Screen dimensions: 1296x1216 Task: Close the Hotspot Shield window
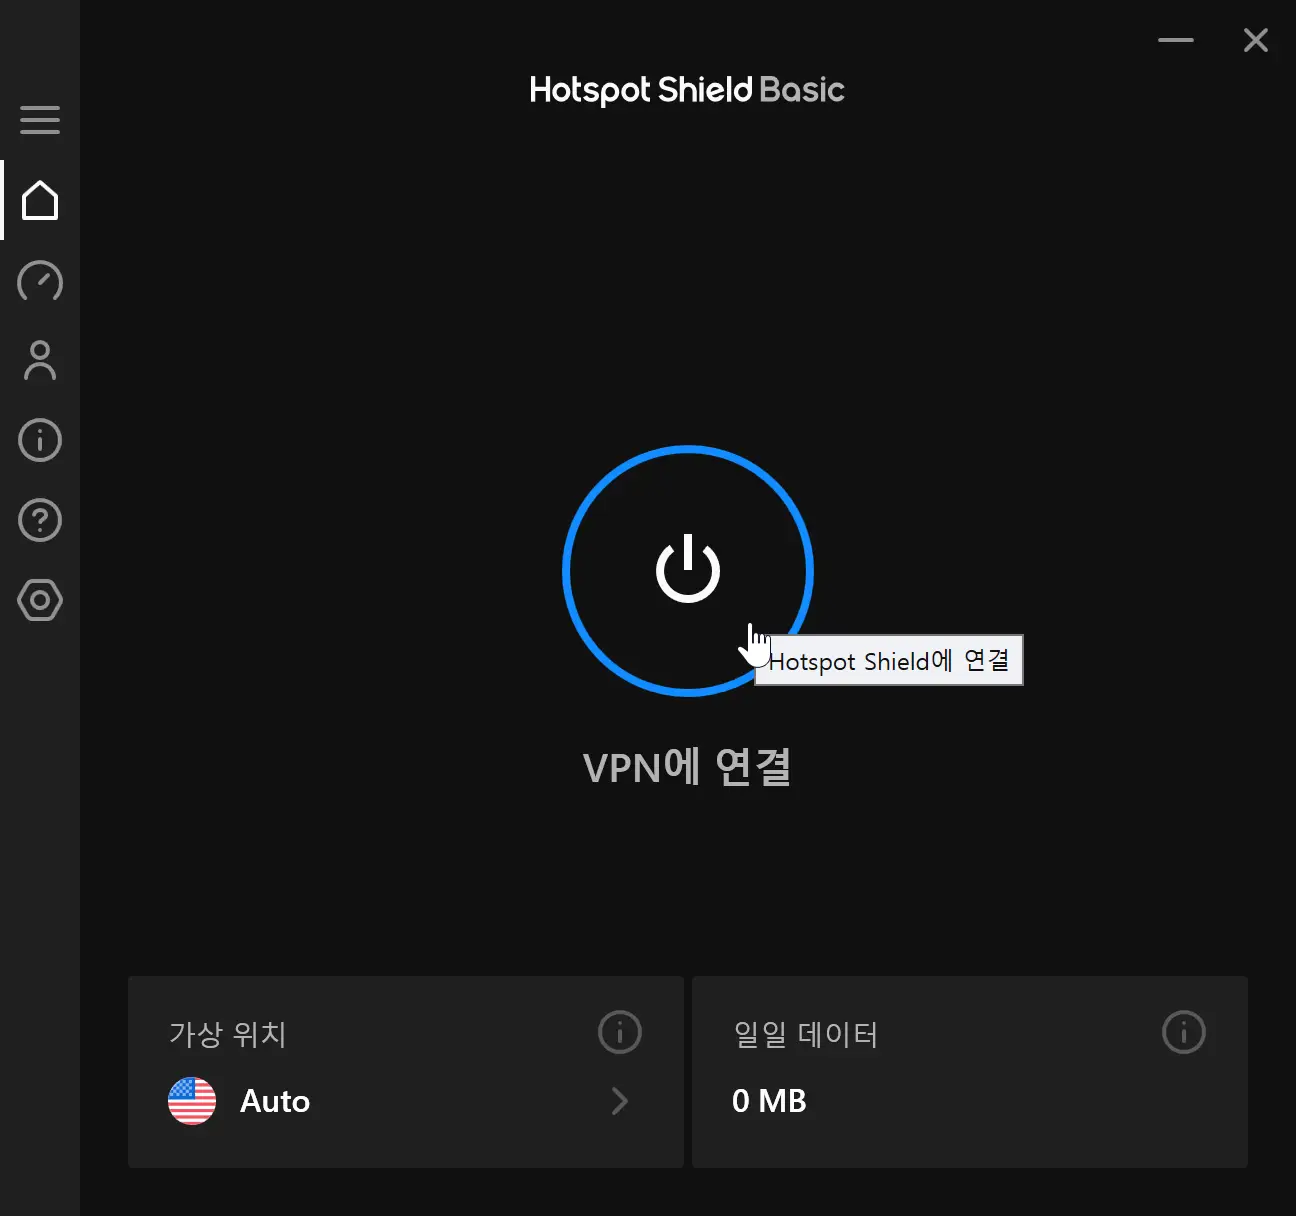click(1256, 40)
